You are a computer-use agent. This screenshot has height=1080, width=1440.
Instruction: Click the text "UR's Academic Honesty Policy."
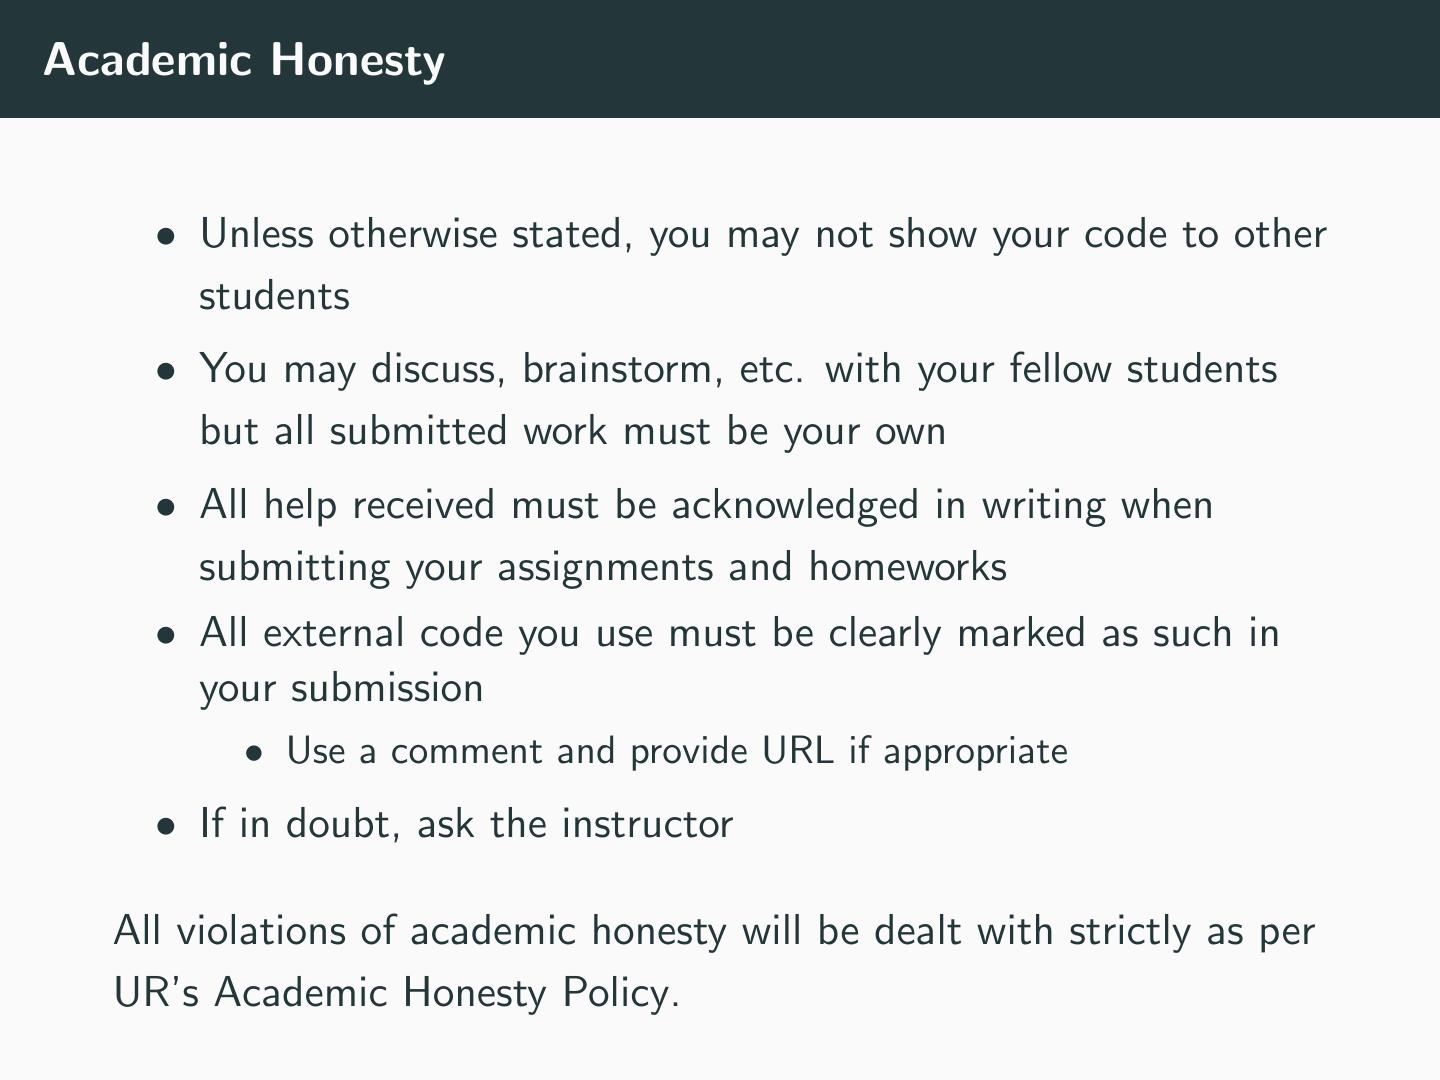tap(396, 993)
